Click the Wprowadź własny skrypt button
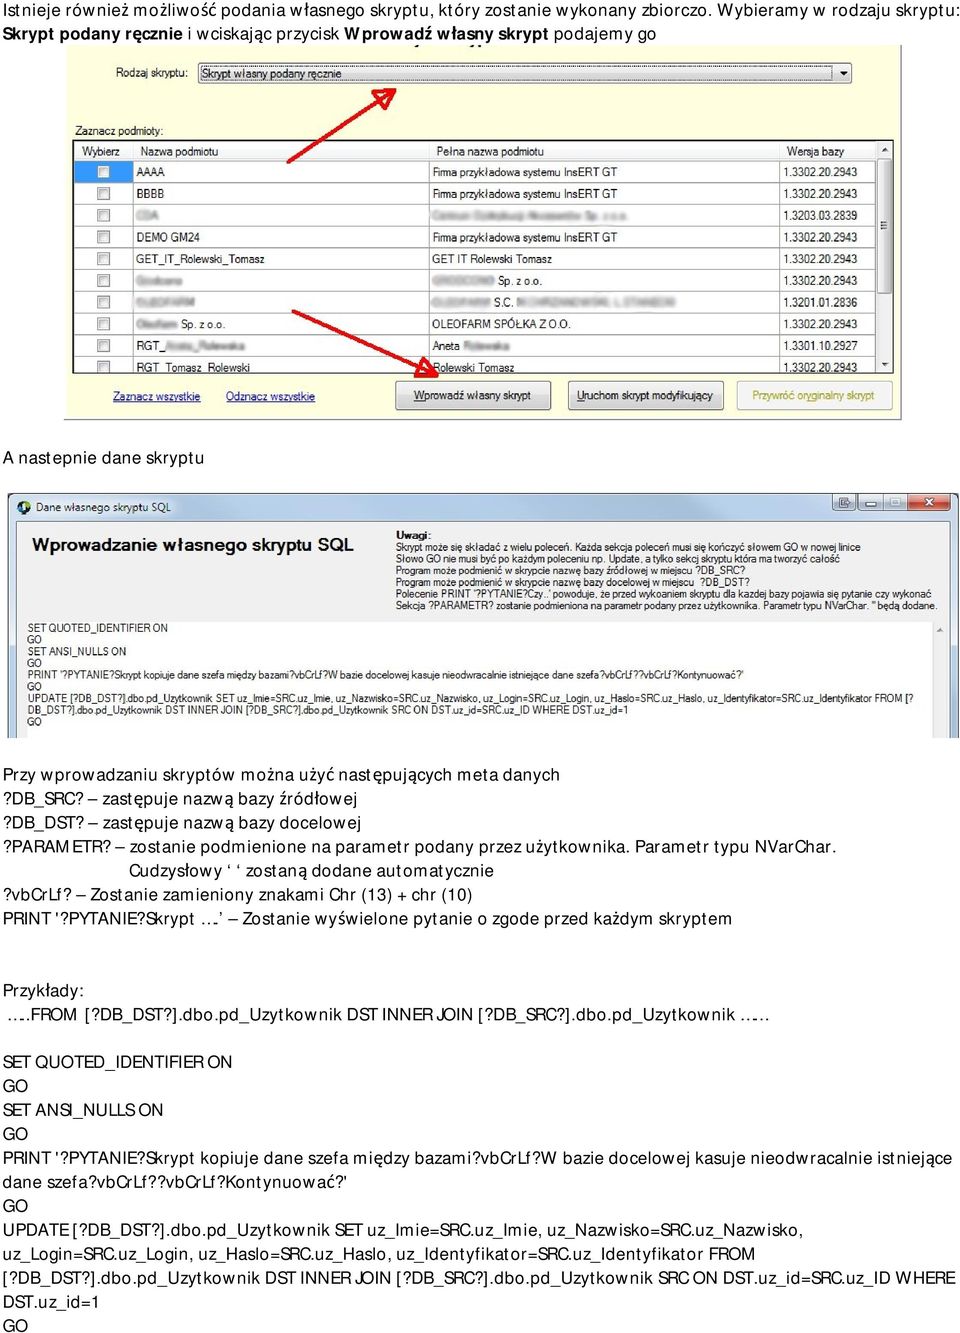 point(472,396)
